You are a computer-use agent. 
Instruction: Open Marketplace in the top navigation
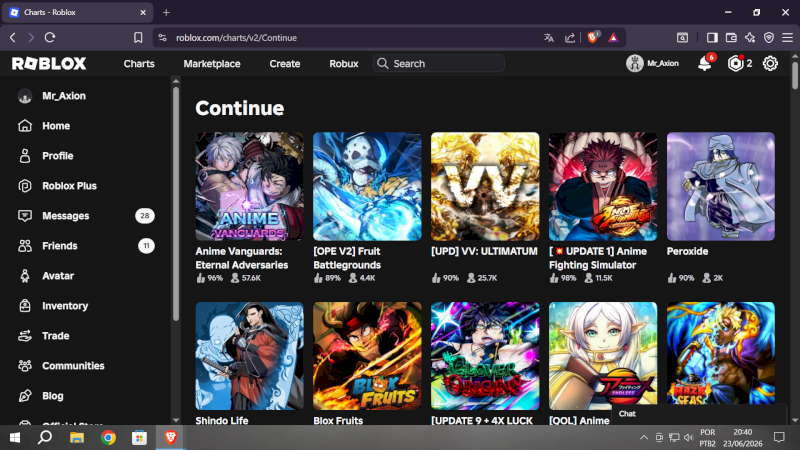[x=212, y=64]
